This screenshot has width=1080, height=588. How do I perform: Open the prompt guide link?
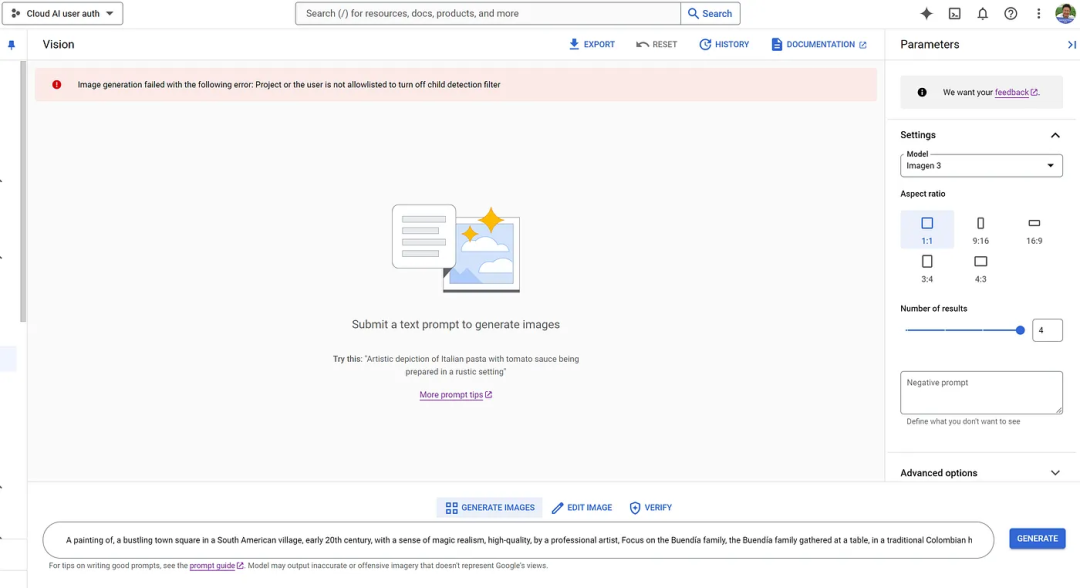(x=216, y=566)
